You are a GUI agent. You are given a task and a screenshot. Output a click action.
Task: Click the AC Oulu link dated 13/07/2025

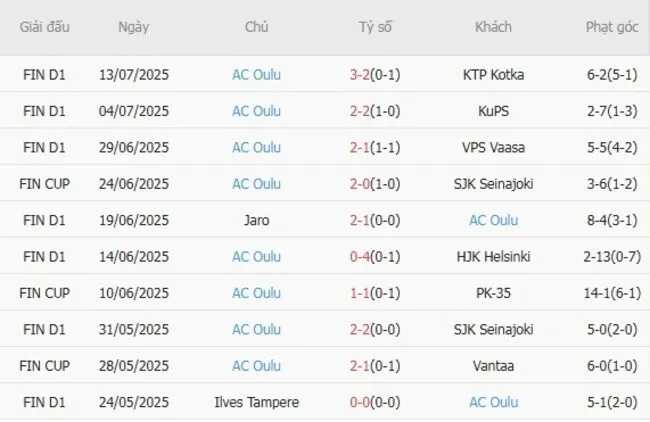pos(256,74)
